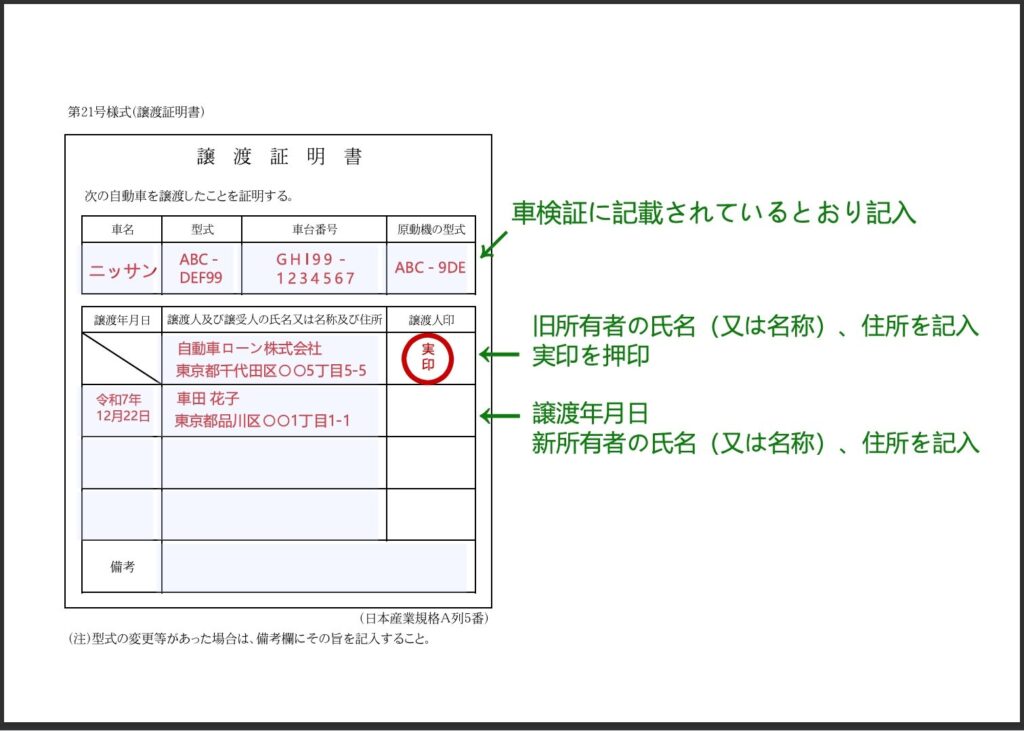
Task: Click the 日本産業規格A列5番 footer note
Action: coord(424,619)
